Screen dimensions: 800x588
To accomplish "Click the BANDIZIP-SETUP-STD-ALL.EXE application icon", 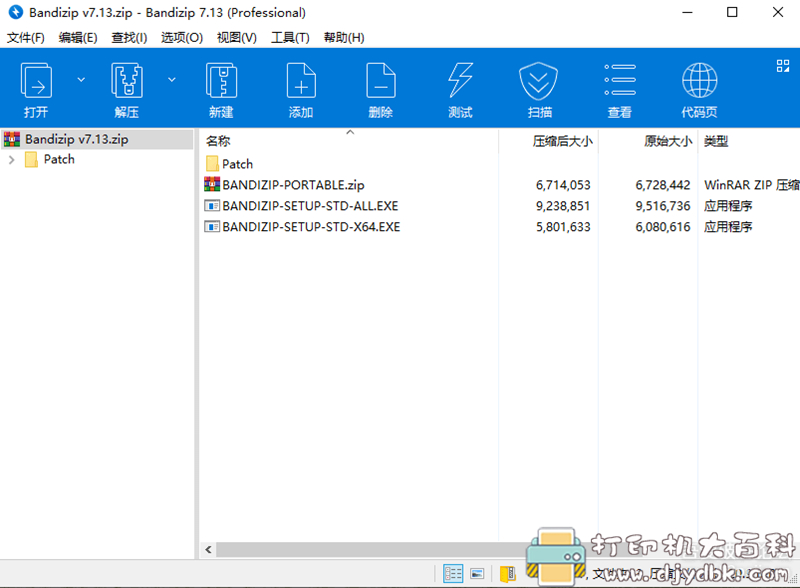I will coord(212,206).
